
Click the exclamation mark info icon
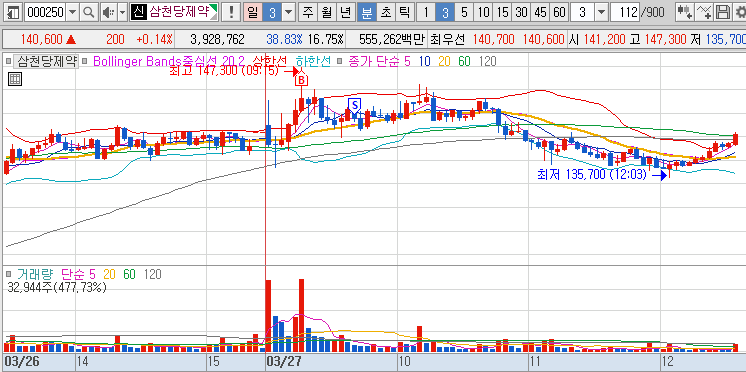coord(231,12)
